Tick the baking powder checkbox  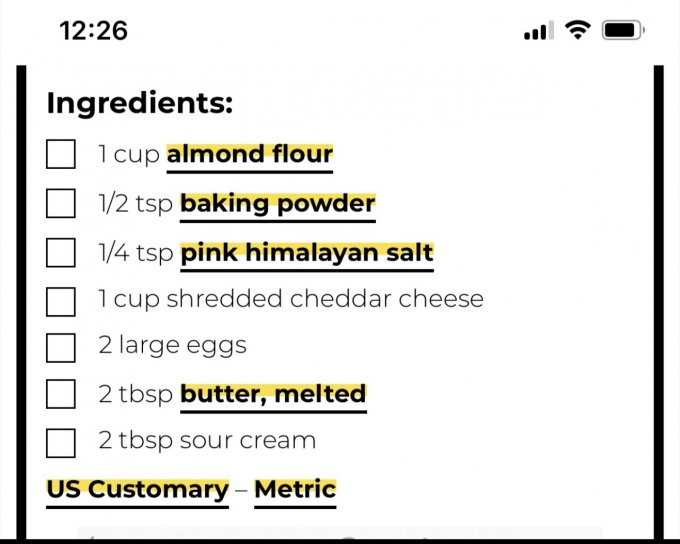(x=61, y=203)
